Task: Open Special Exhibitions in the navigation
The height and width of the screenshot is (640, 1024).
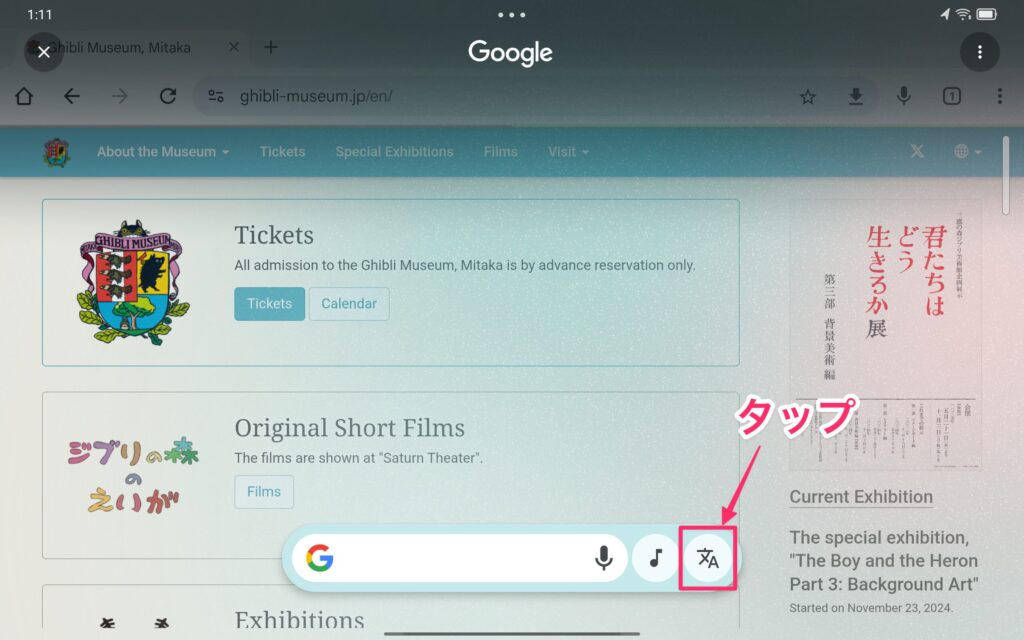Action: (394, 152)
